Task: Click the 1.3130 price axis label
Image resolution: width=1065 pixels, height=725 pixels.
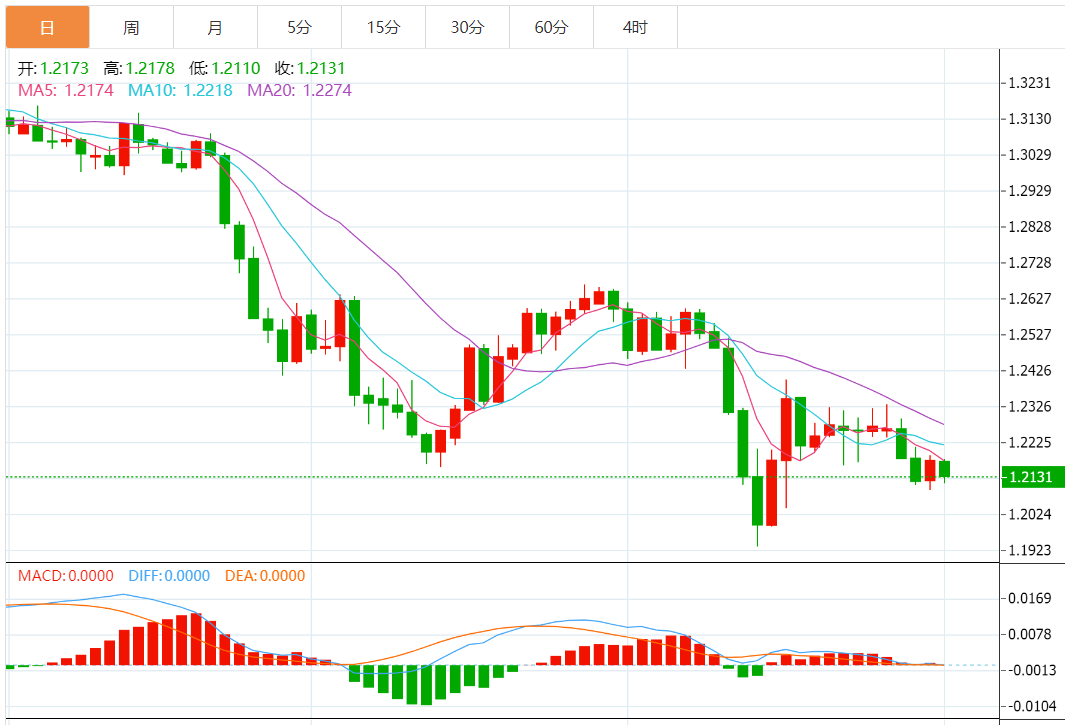Action: 1030,119
